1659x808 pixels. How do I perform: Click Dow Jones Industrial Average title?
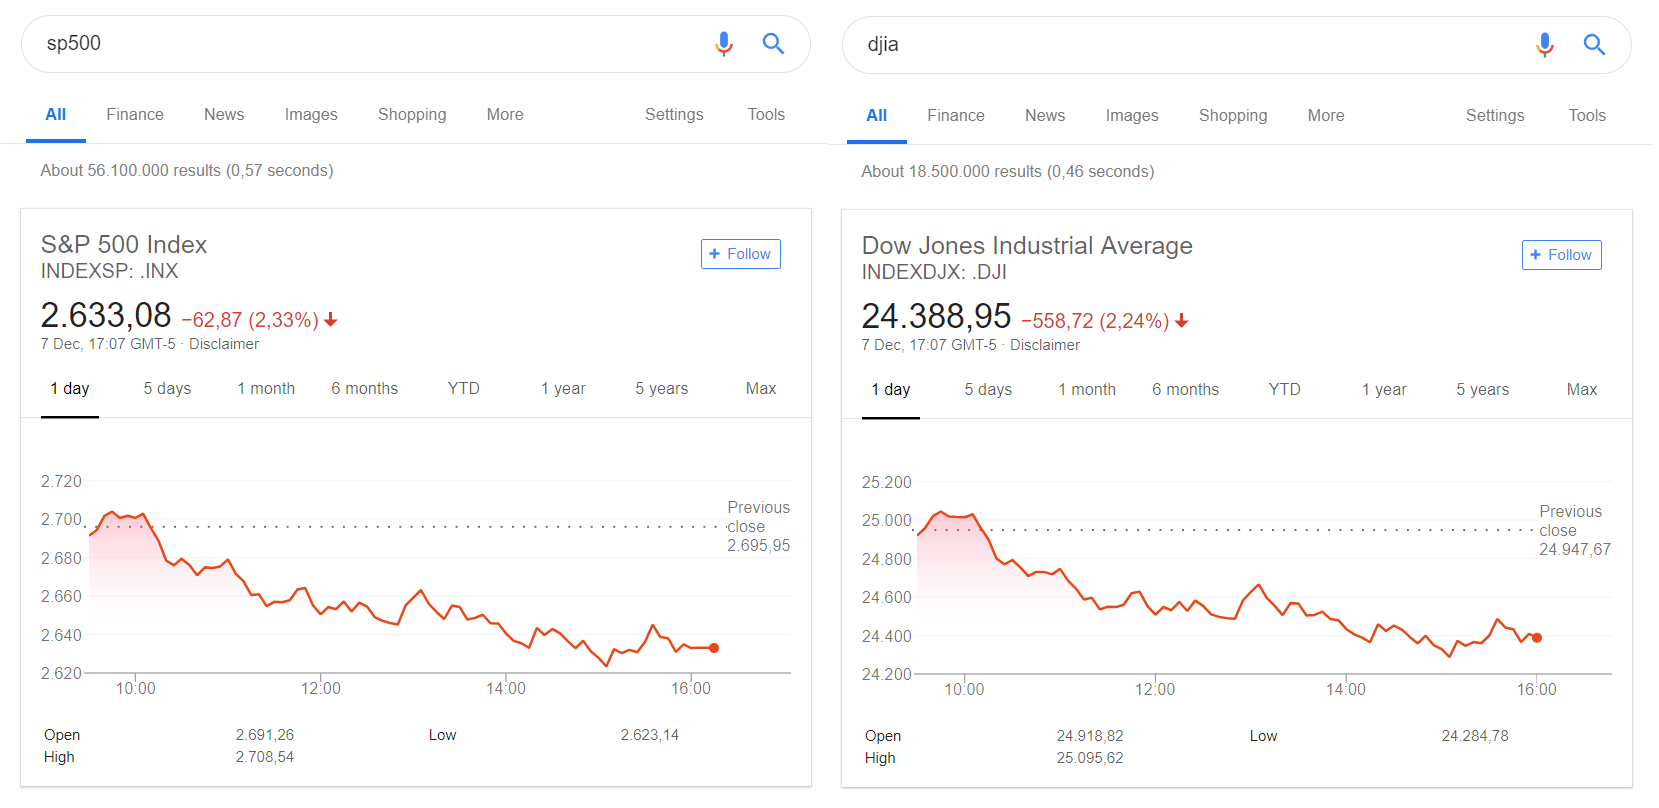pos(1027,246)
